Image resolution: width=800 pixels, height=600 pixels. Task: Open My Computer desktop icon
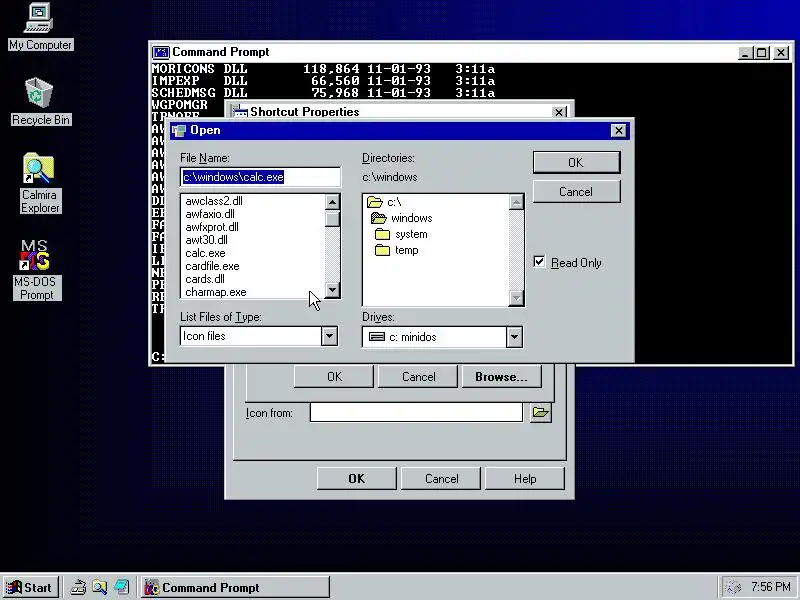pos(40,26)
